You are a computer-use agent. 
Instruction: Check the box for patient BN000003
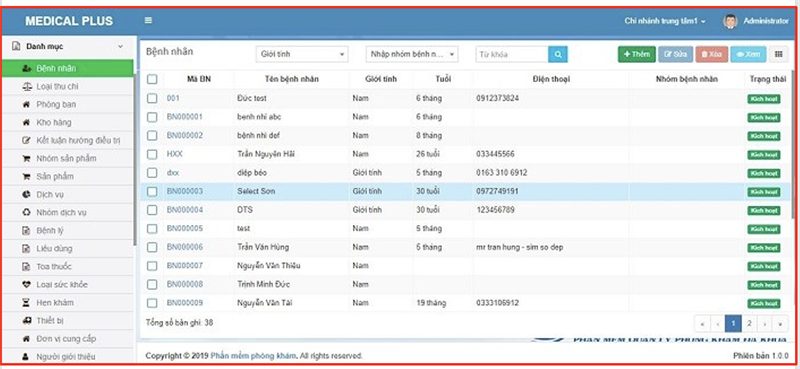pos(152,191)
